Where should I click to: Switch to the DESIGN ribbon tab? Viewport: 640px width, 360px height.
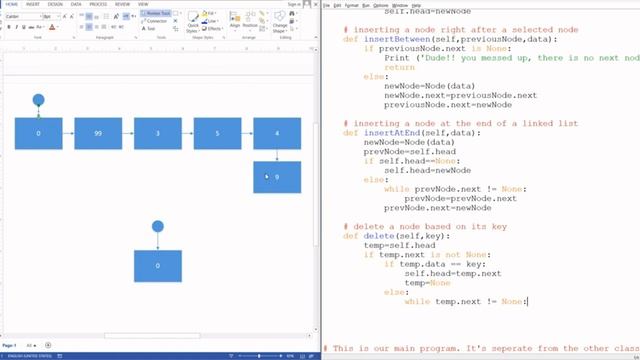click(x=55, y=4)
